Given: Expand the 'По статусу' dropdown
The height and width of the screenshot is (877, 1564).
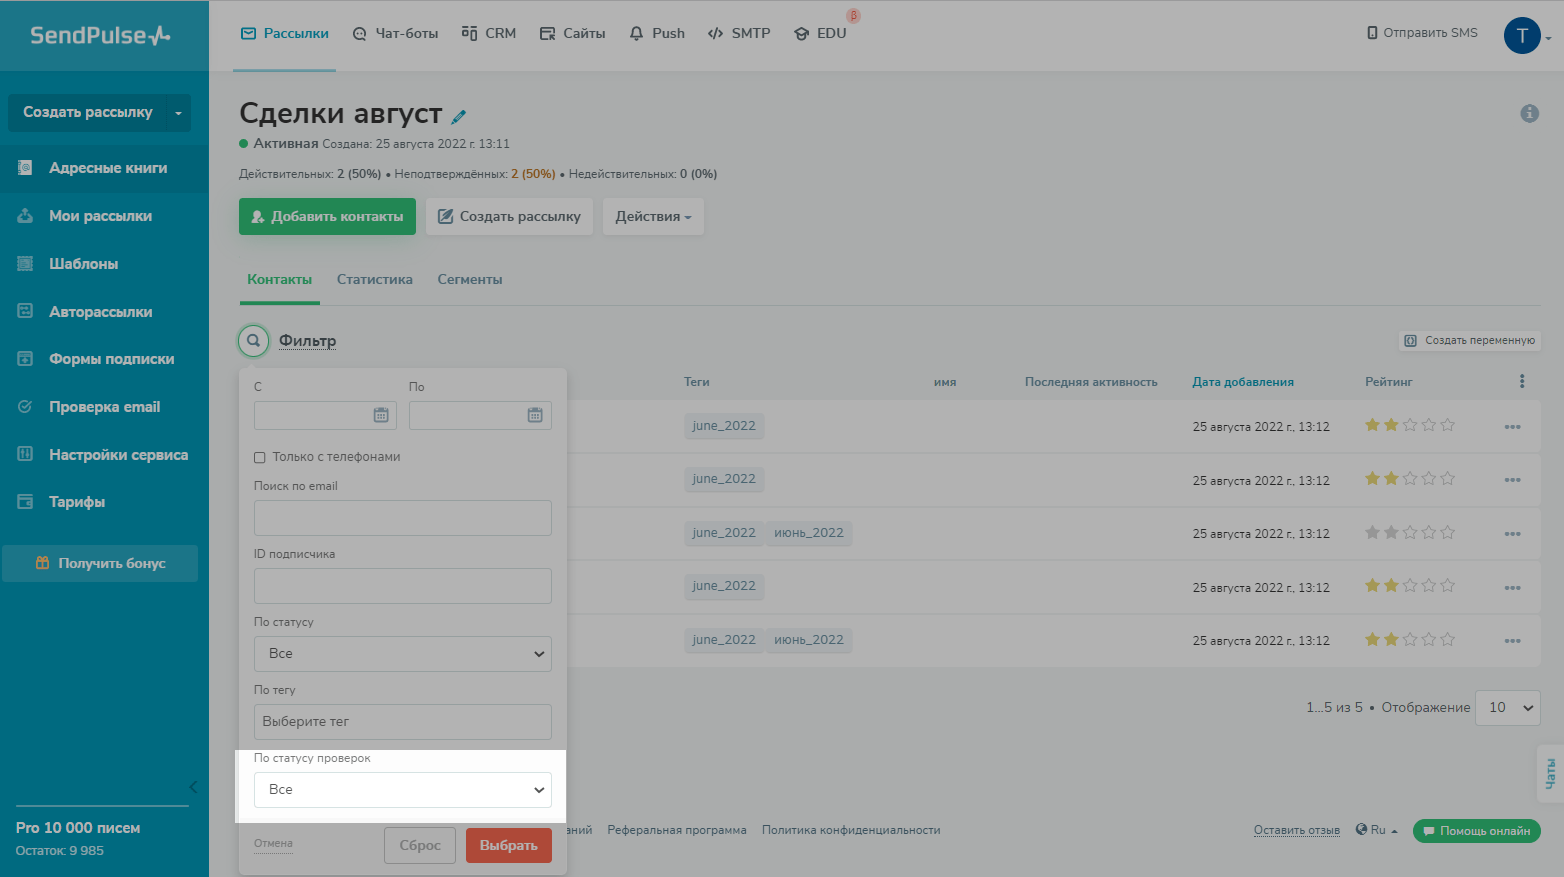Looking at the screenshot, I should pyautogui.click(x=402, y=654).
